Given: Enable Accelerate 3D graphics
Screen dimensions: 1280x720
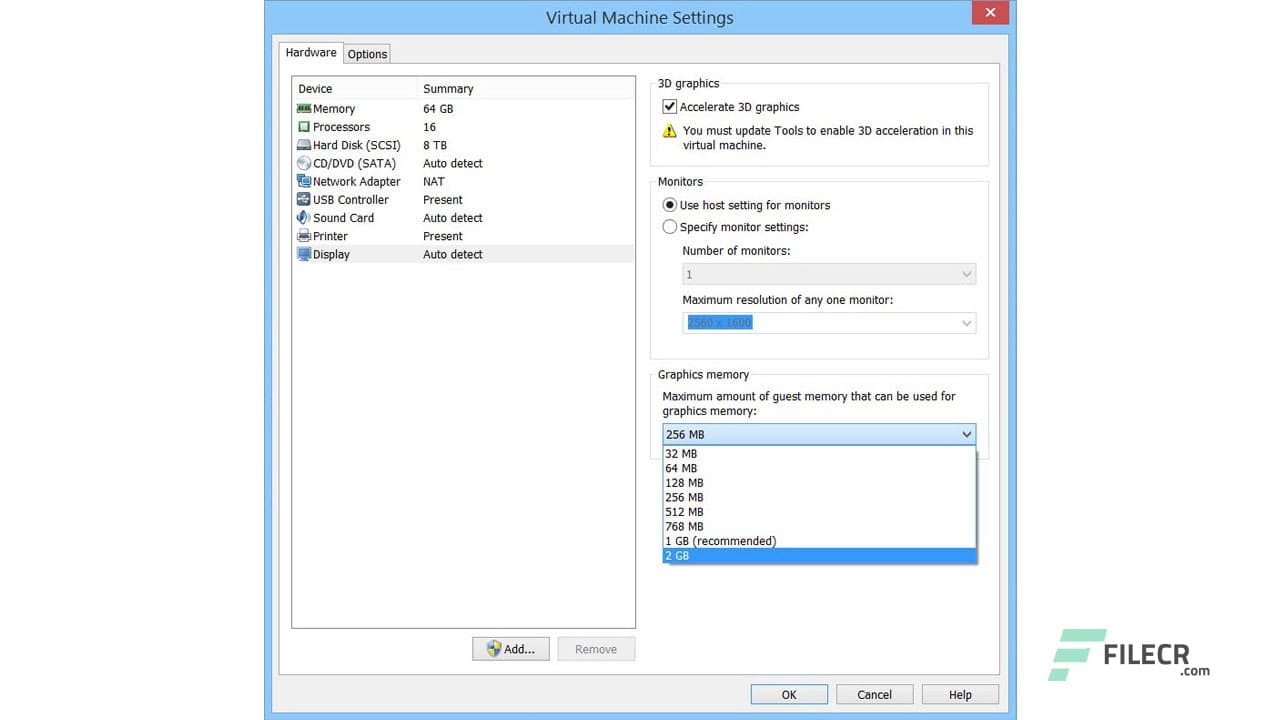Looking at the screenshot, I should pyautogui.click(x=669, y=107).
